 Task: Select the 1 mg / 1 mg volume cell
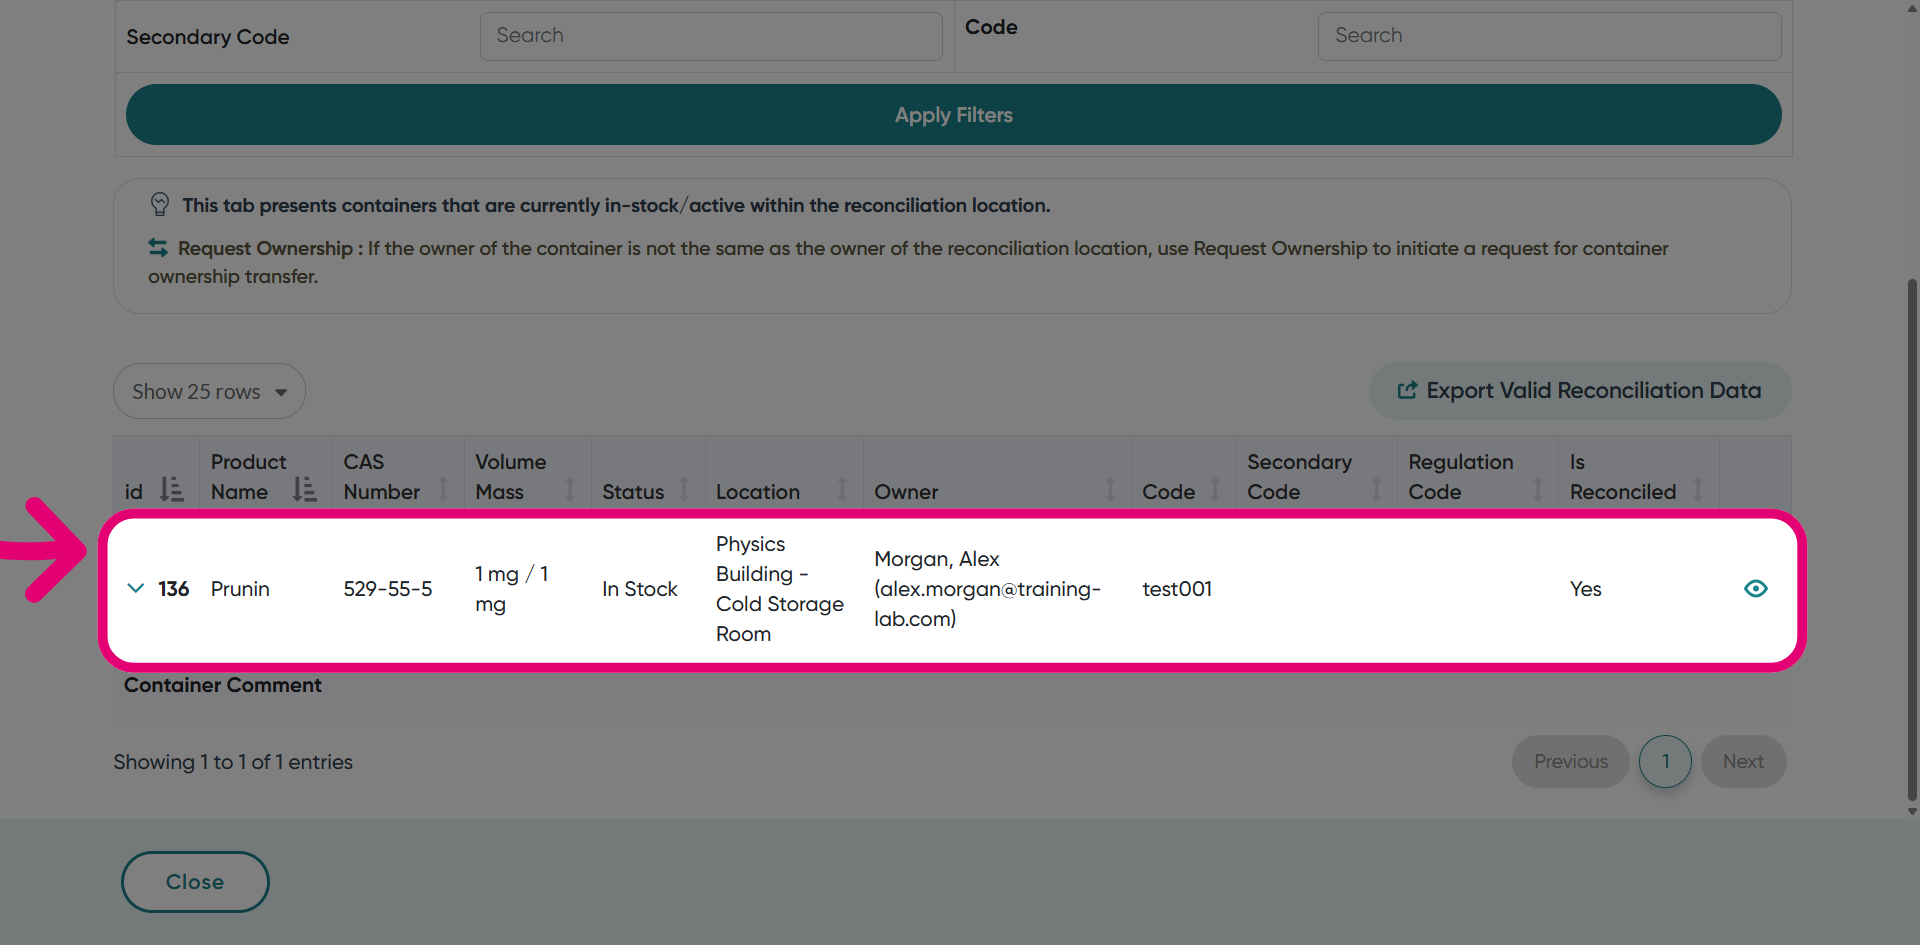click(x=512, y=589)
